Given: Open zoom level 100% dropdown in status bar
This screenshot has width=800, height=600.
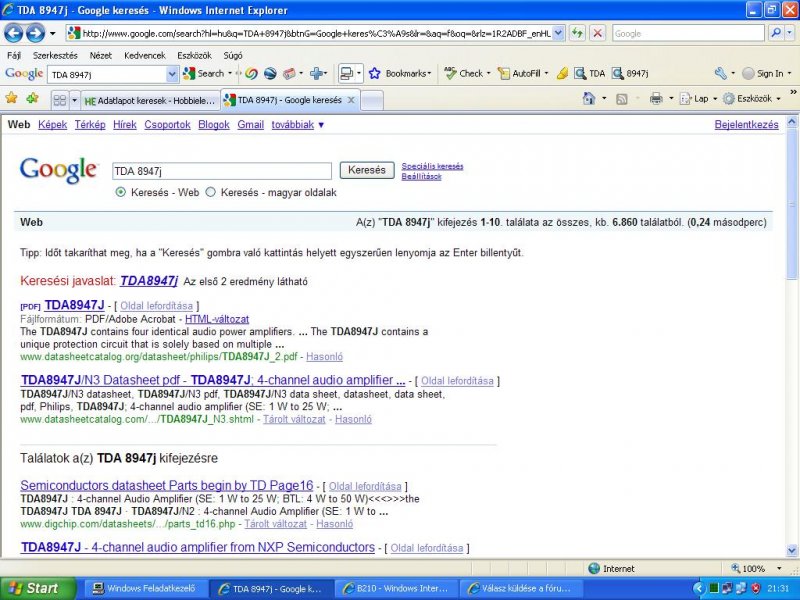Looking at the screenshot, I should point(779,568).
